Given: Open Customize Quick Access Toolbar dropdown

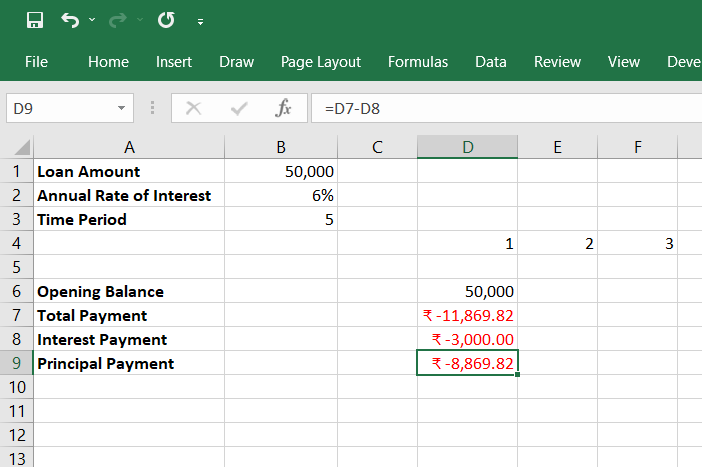Looking at the screenshot, I should (x=201, y=21).
